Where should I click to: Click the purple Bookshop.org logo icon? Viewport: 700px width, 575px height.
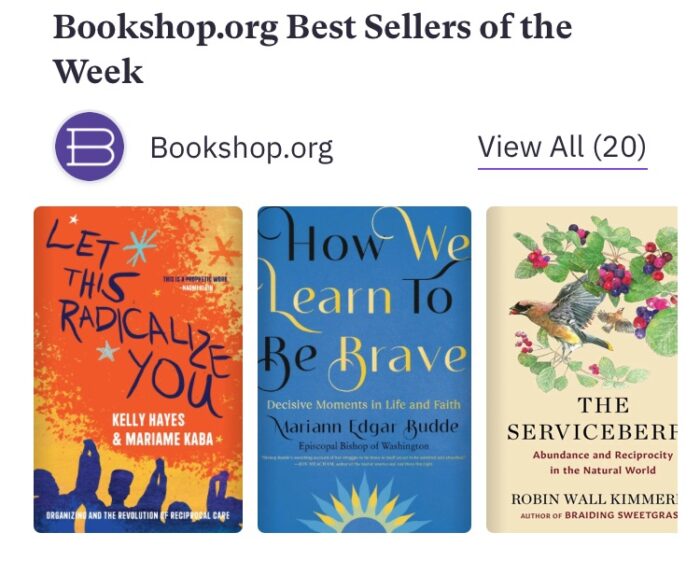tap(89, 146)
